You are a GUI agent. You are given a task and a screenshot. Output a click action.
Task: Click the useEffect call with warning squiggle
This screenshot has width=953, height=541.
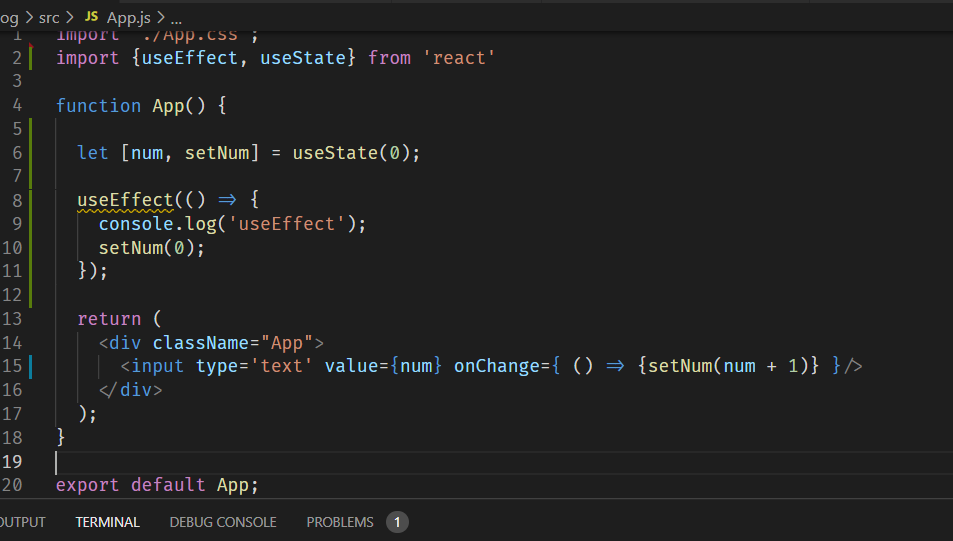pos(125,200)
